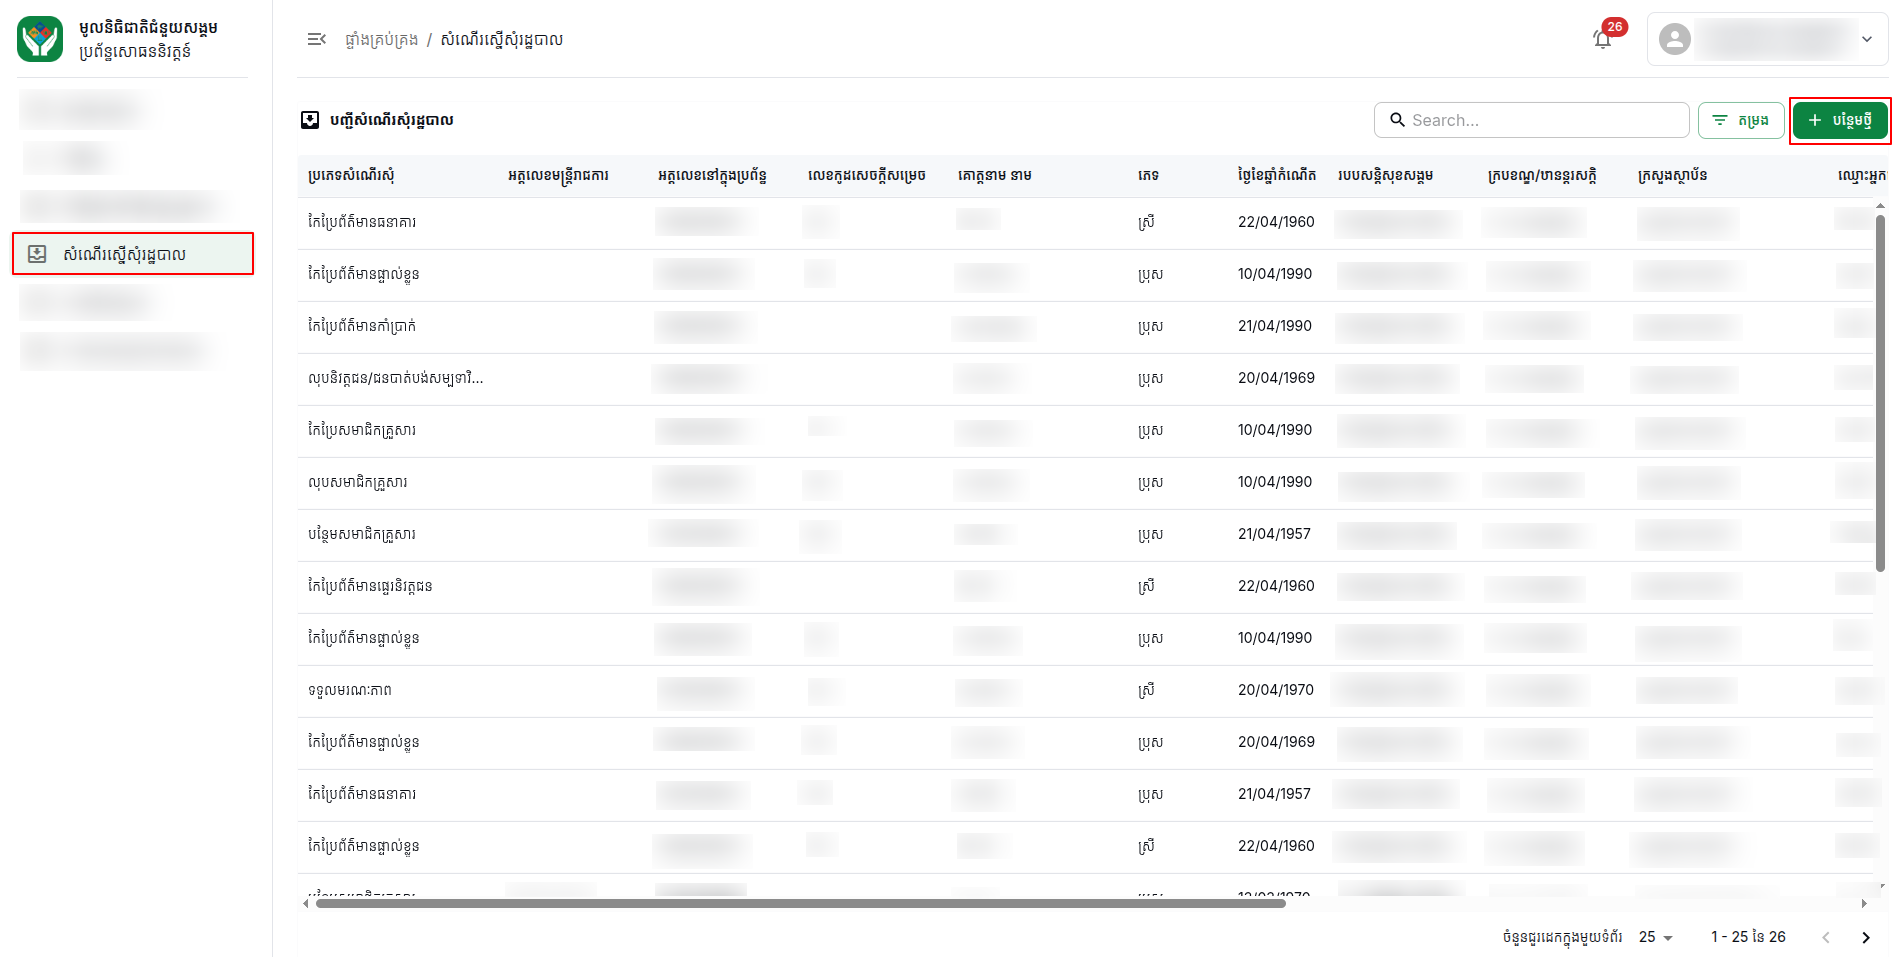This screenshot has width=1902, height=957.
Task: Go to next page with right chevron
Action: tap(1866, 937)
